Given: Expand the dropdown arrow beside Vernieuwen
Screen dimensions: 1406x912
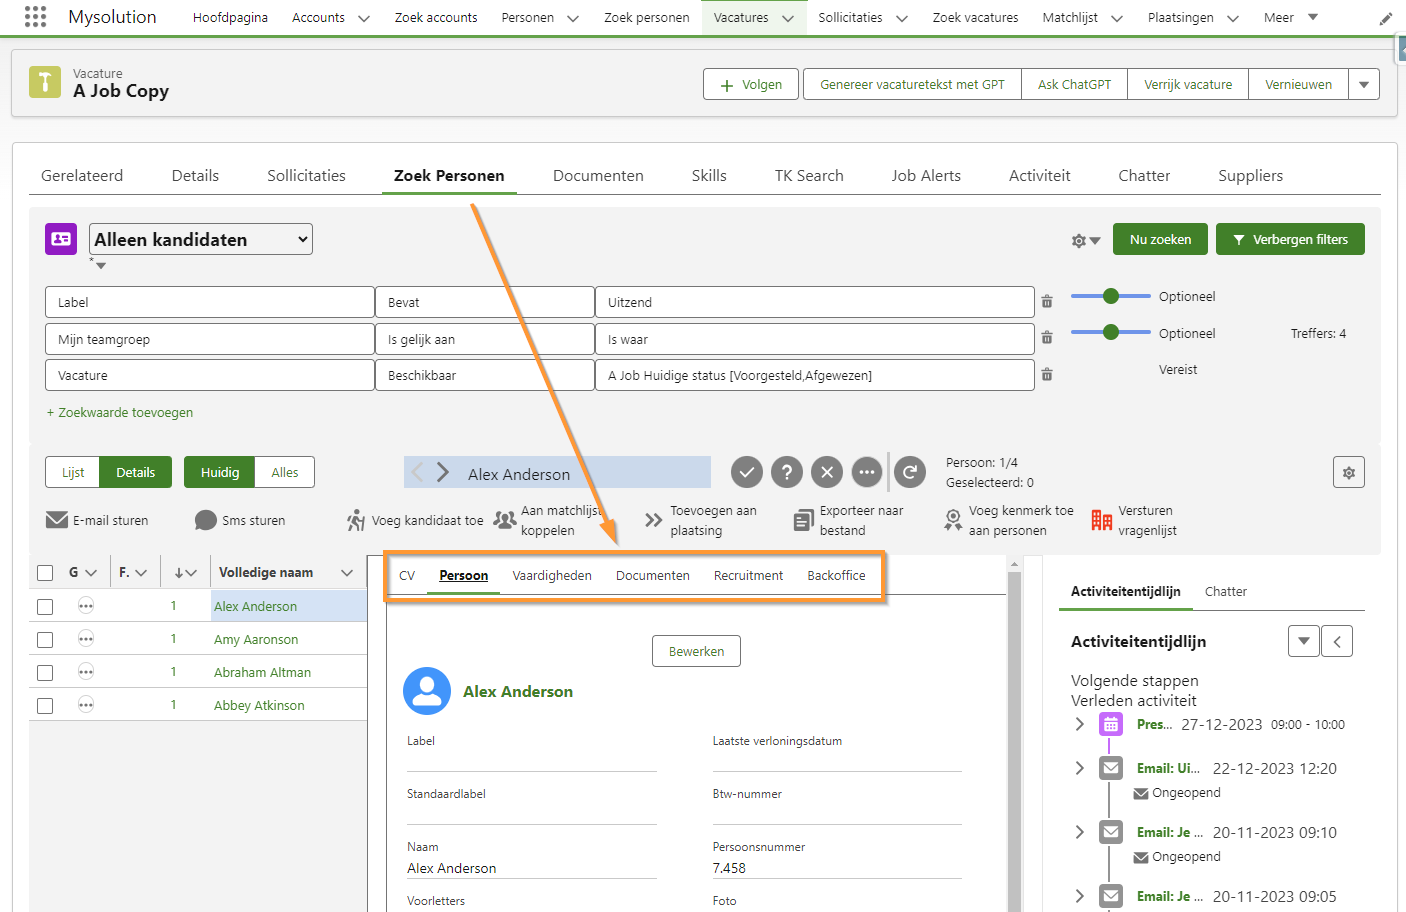Looking at the screenshot, I should point(1364,85).
